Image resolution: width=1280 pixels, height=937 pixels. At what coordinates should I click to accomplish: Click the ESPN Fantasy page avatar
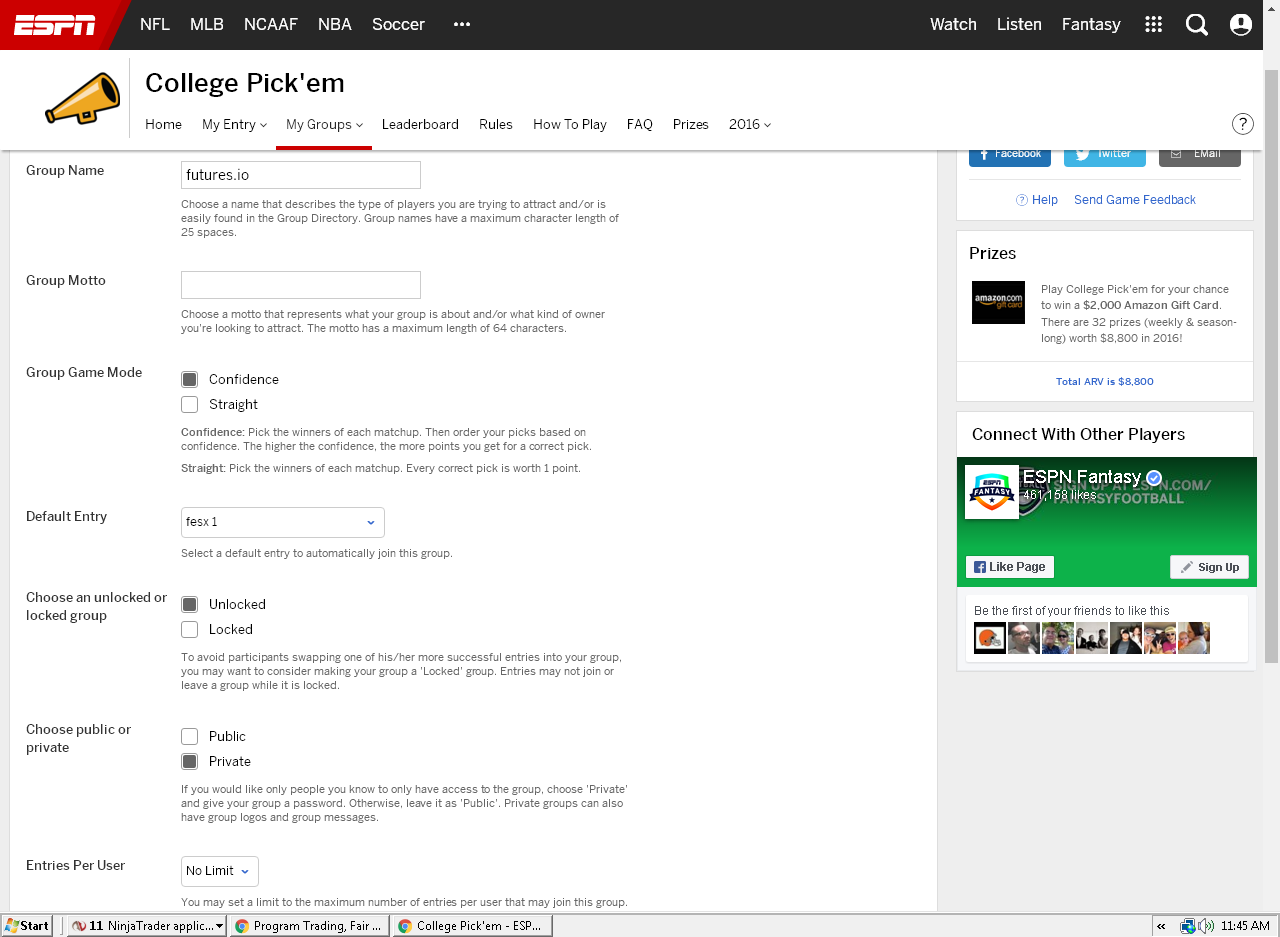pyautogui.click(x=992, y=492)
